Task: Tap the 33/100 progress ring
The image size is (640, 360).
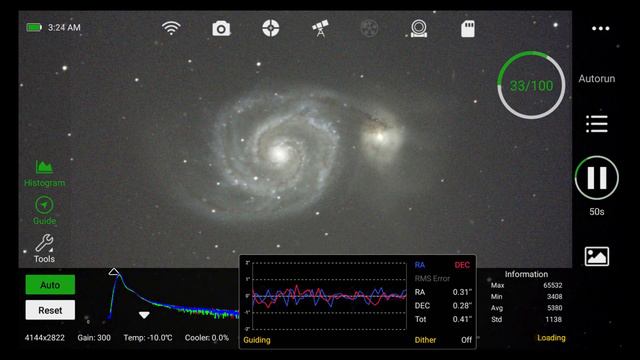Action: [x=531, y=85]
